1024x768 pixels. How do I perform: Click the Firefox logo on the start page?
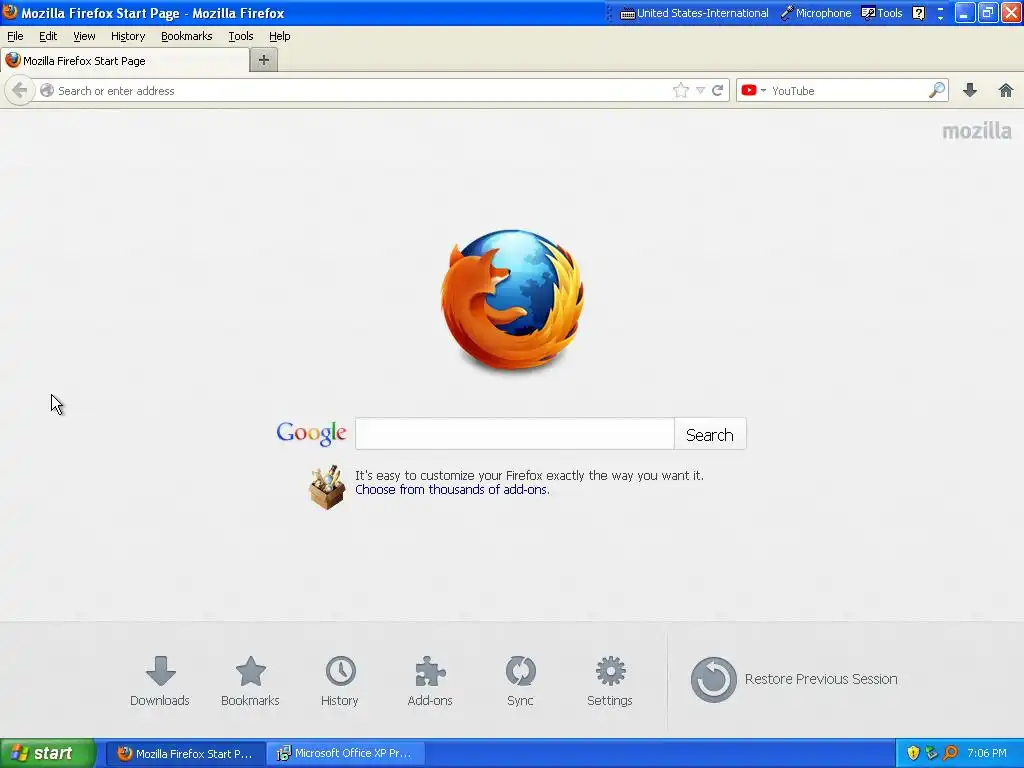tap(513, 300)
